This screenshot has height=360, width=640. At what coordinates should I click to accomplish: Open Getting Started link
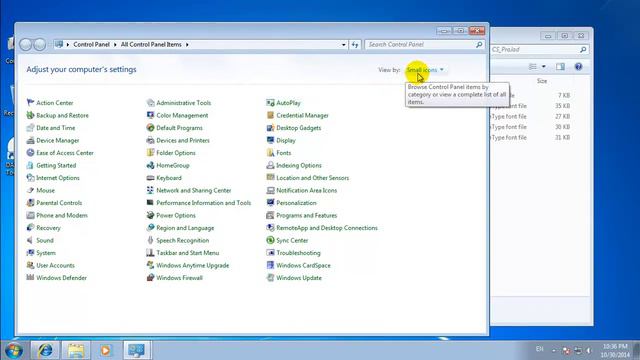tap(56, 165)
